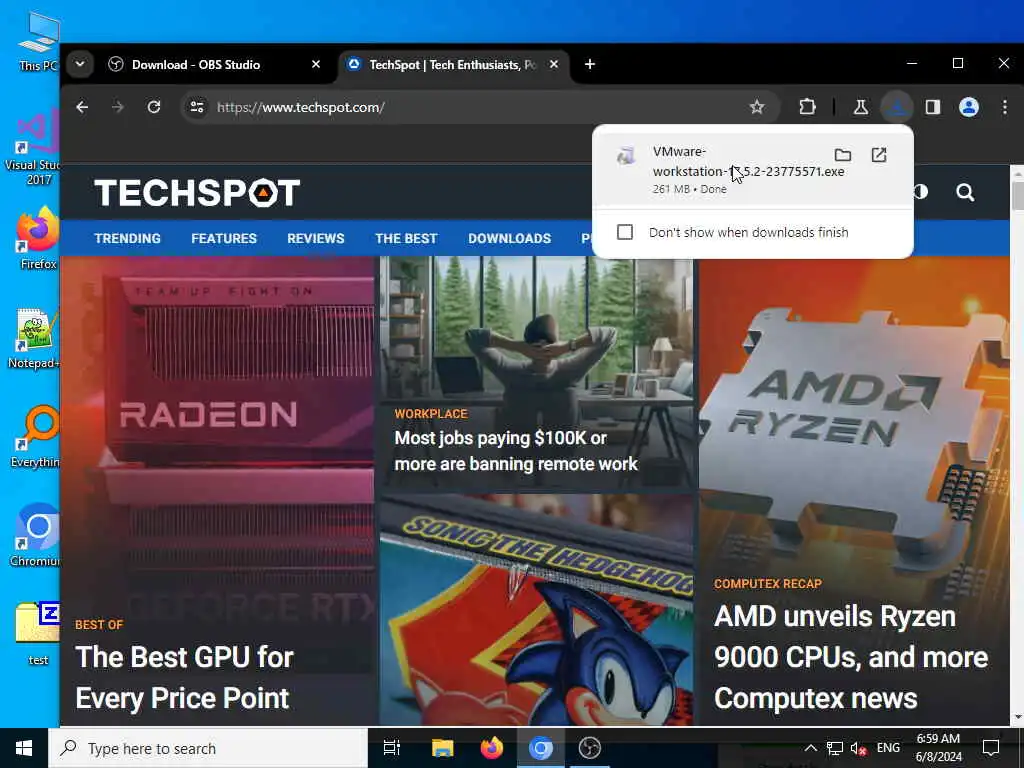Toggle the browser side panel icon
1024x768 pixels.
click(x=933, y=107)
